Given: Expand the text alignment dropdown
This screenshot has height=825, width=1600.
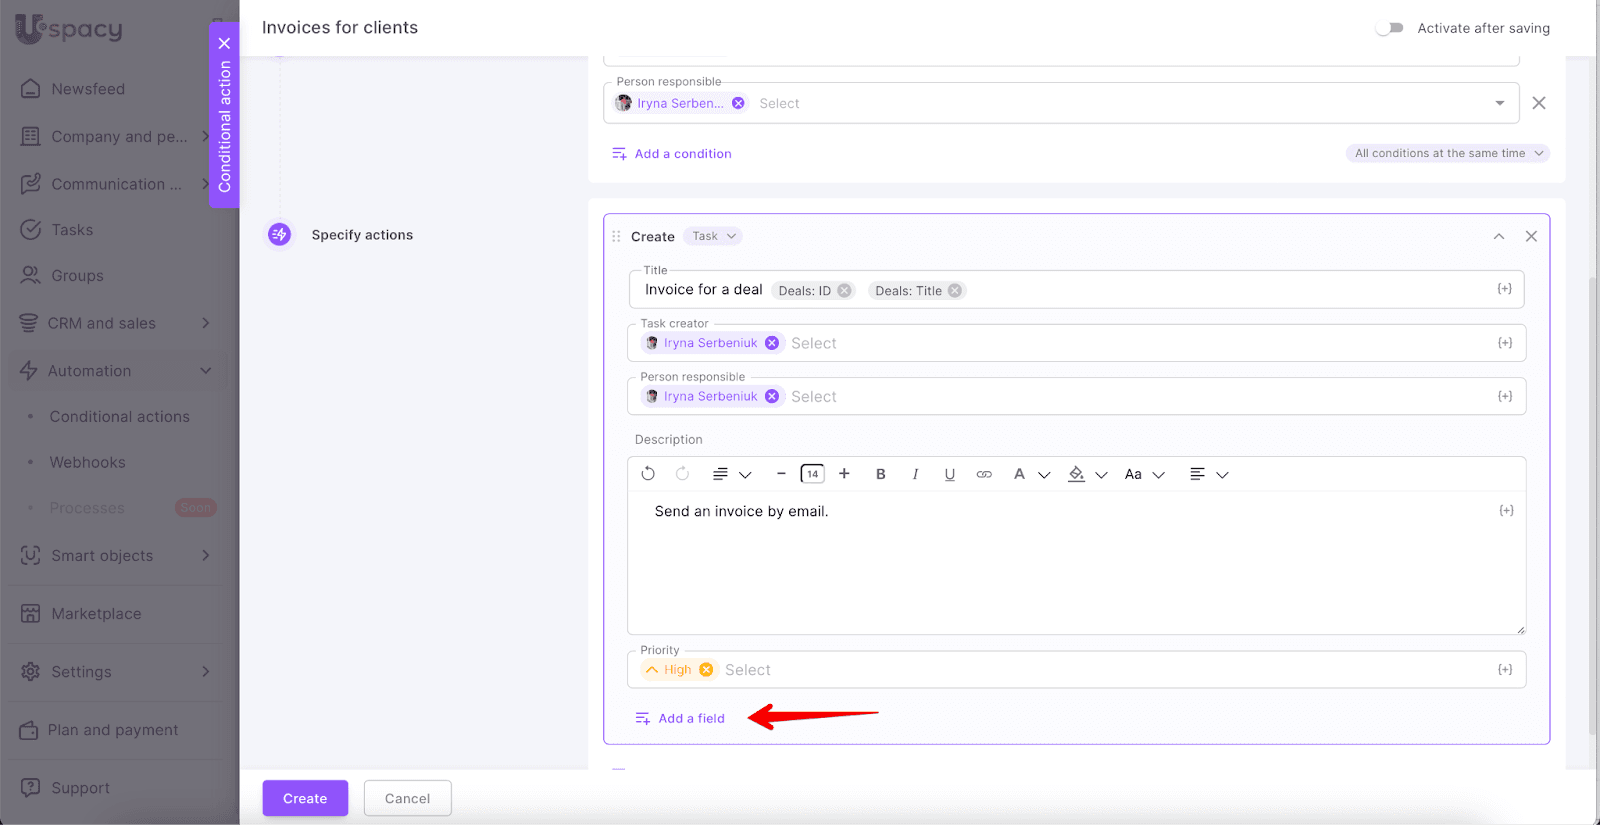Looking at the screenshot, I should pyautogui.click(x=1208, y=474).
